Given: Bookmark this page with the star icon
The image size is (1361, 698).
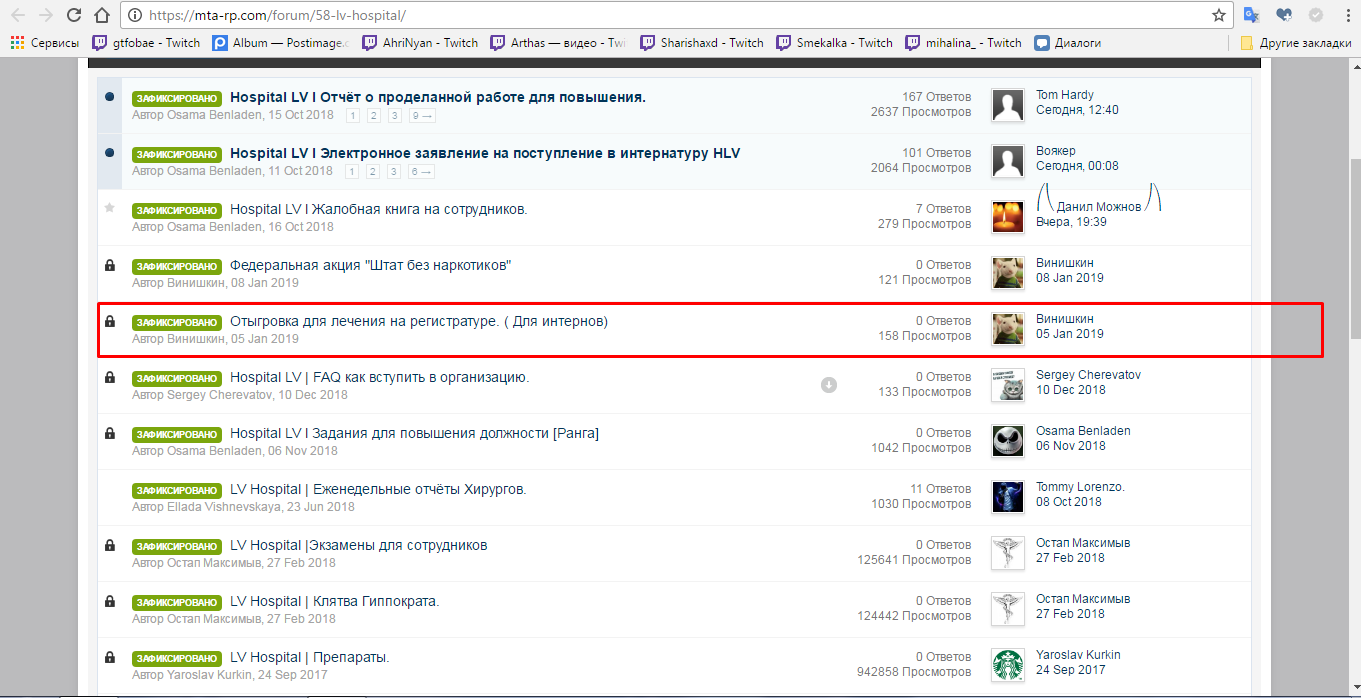Looking at the screenshot, I should [x=1219, y=16].
